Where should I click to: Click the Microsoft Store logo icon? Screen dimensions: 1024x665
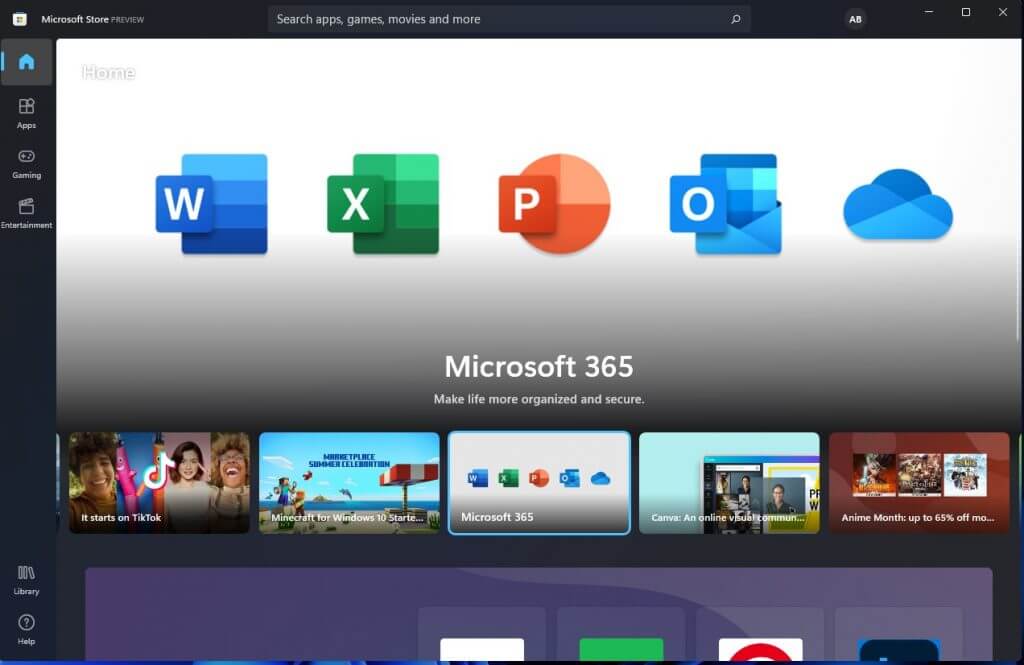[x=20, y=19]
